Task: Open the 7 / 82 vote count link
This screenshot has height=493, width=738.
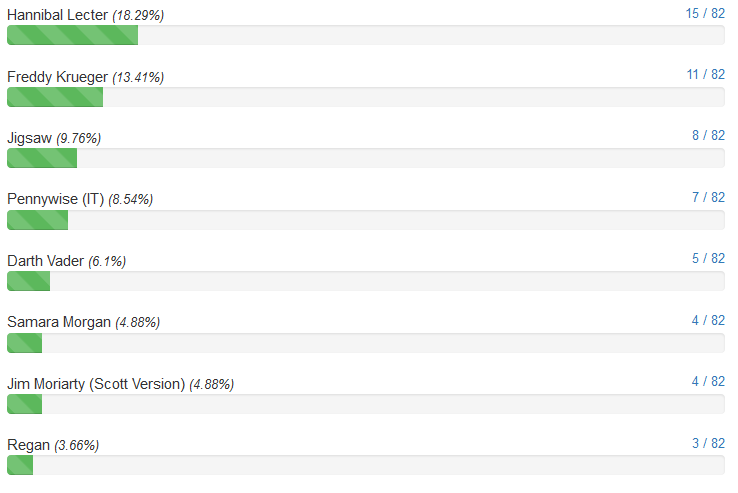Action: point(708,197)
